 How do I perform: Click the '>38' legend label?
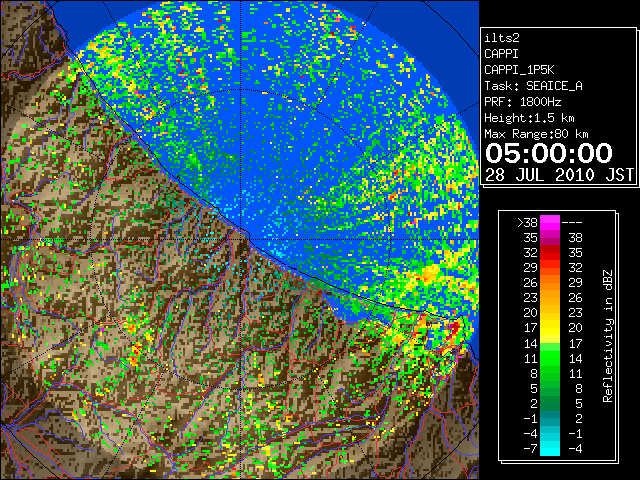[x=527, y=222]
